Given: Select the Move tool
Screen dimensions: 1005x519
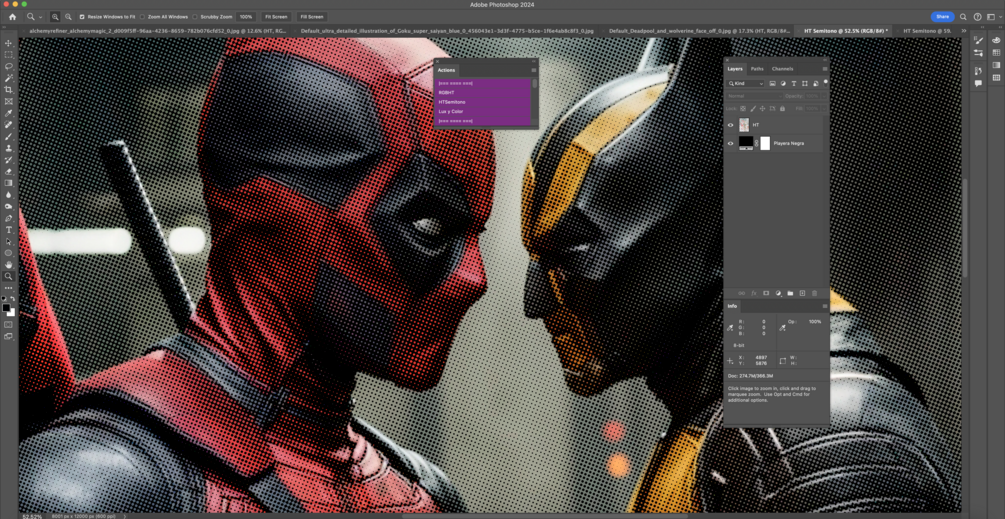Looking at the screenshot, I should point(9,43).
